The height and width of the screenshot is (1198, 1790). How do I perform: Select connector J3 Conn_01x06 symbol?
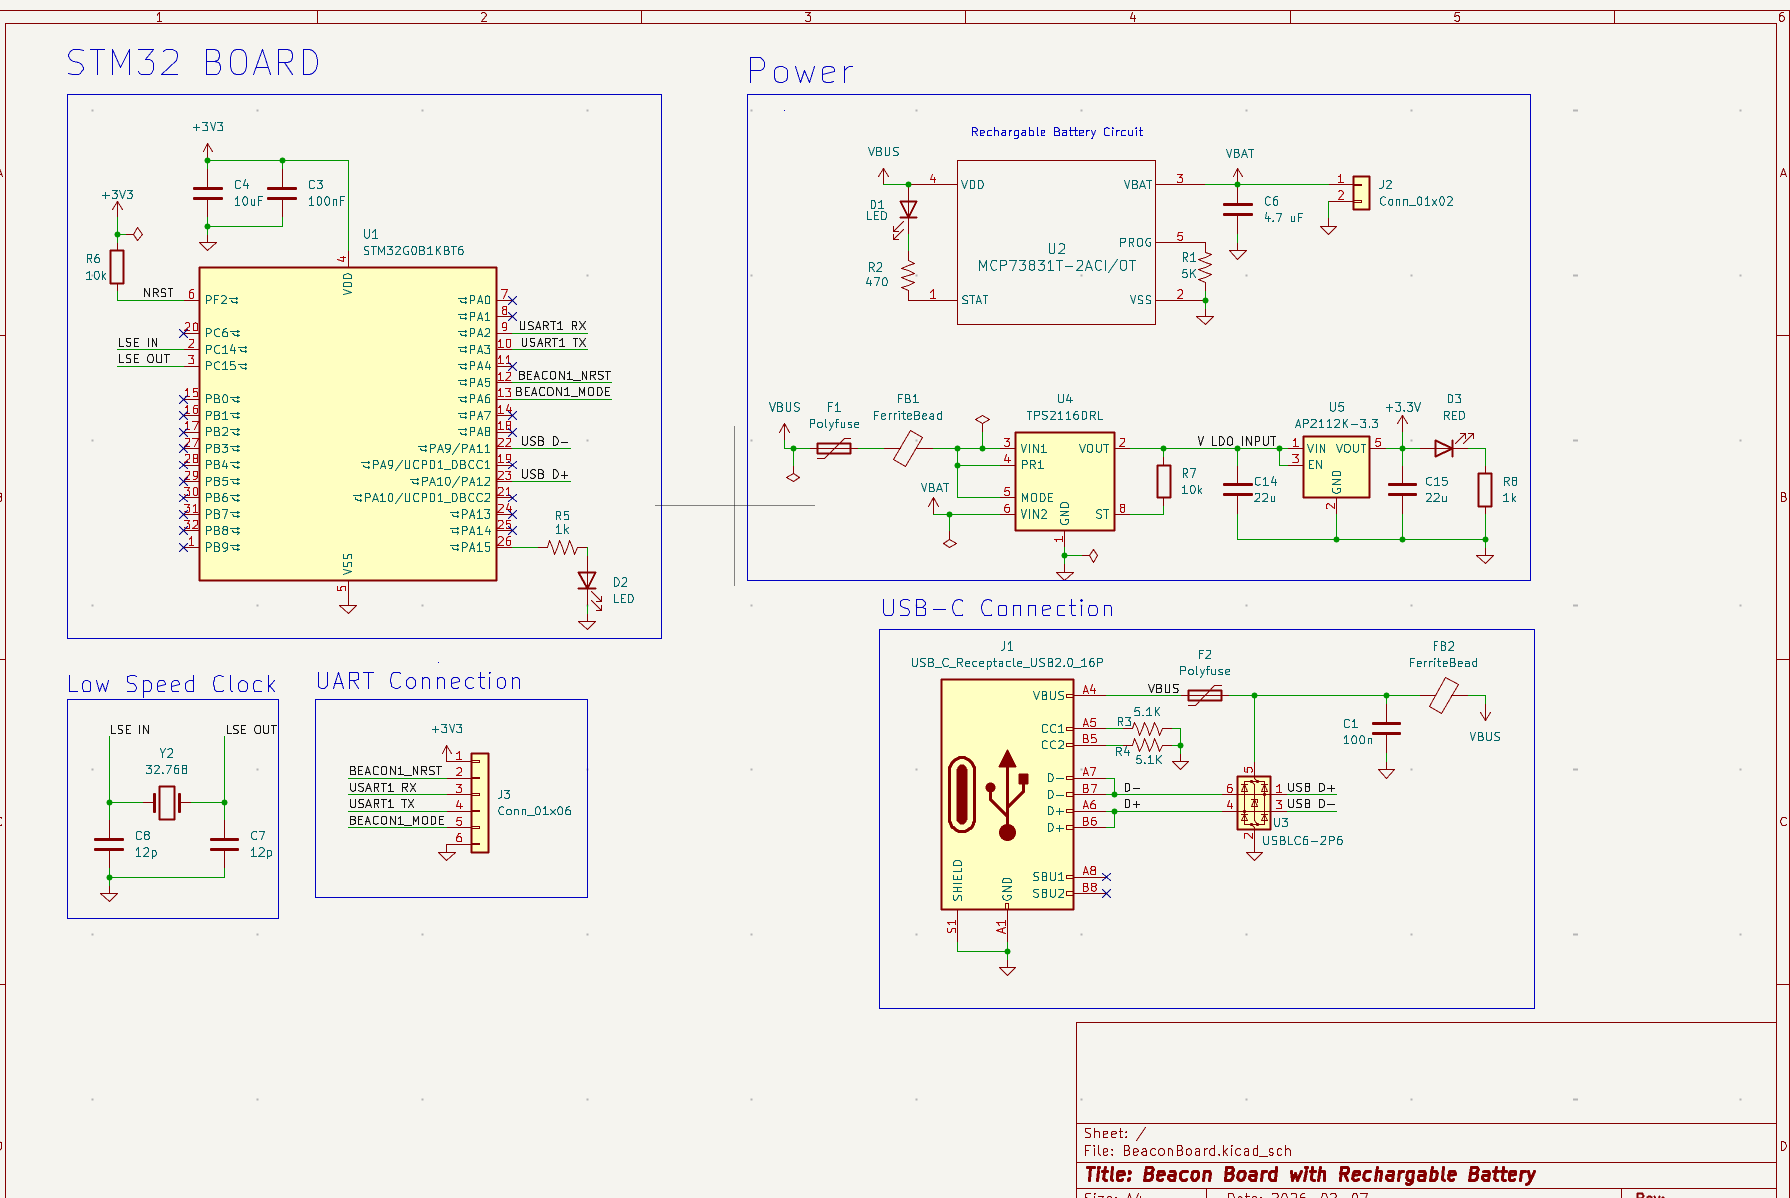[482, 800]
